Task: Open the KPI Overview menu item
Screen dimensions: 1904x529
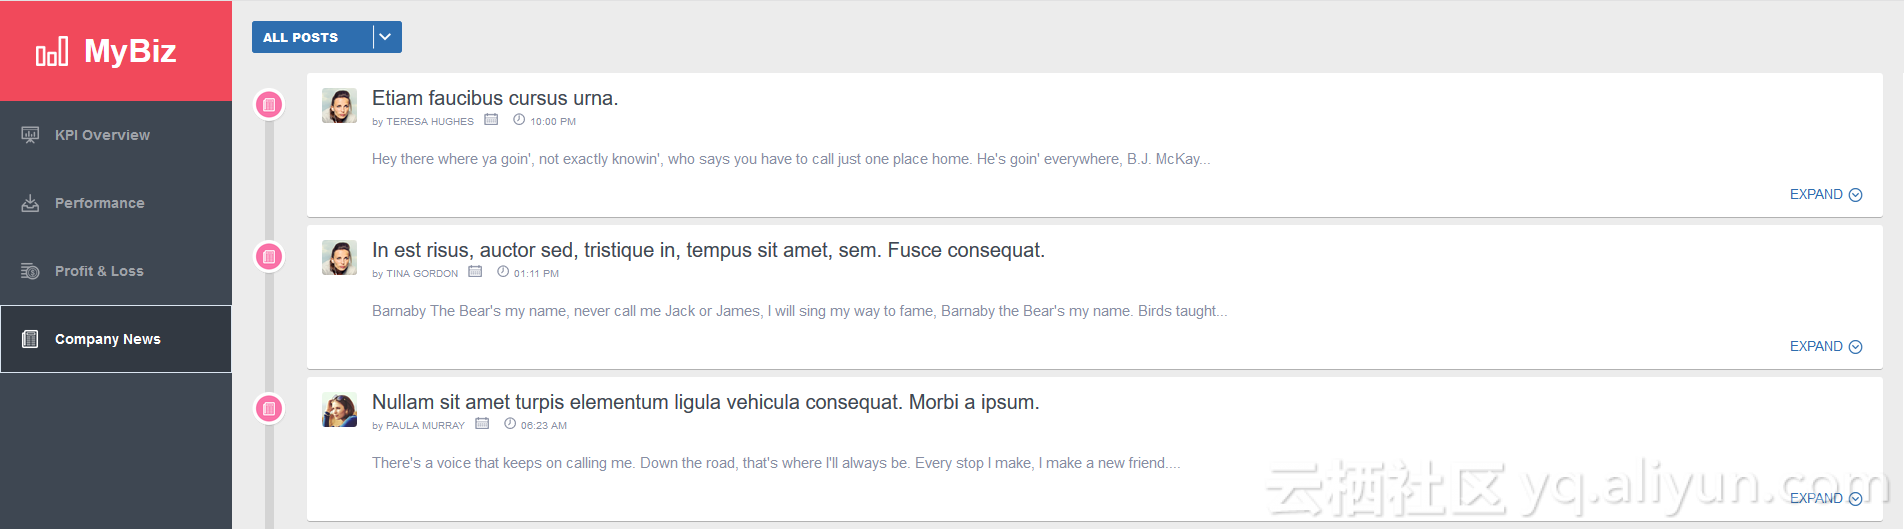Action: coord(102,135)
